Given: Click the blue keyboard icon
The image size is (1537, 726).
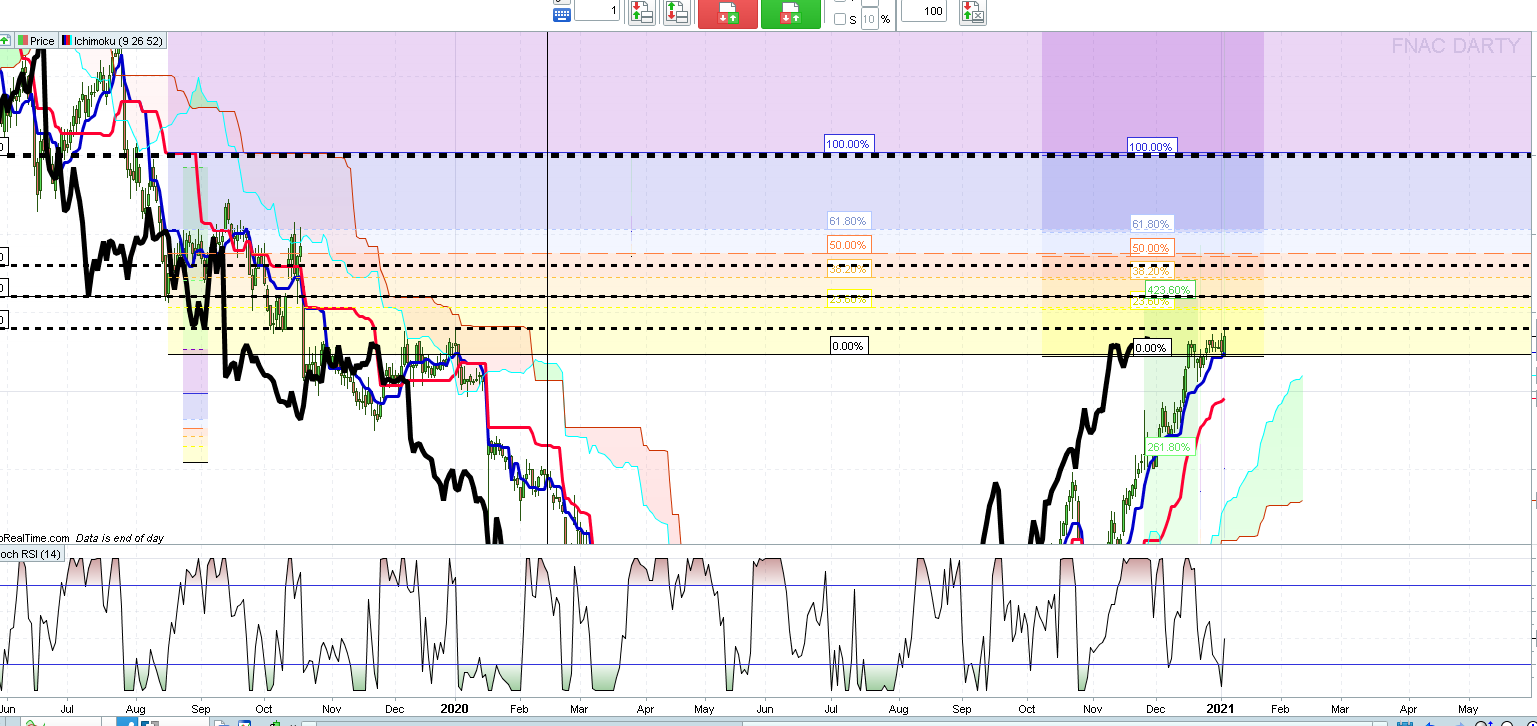Looking at the screenshot, I should (562, 14).
